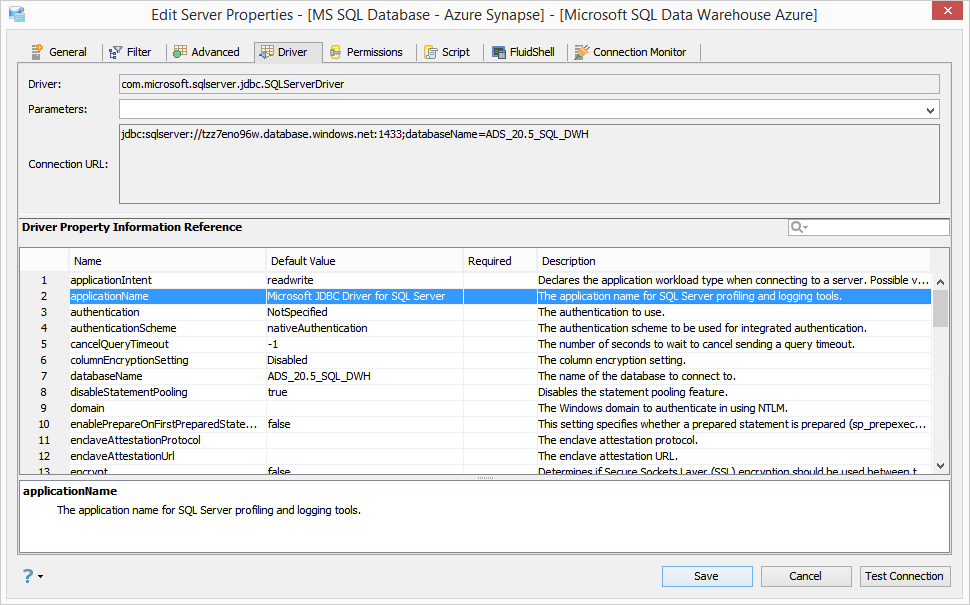The width and height of the screenshot is (970, 605).
Task: Open the General tab icon
Action: click(x=37, y=52)
